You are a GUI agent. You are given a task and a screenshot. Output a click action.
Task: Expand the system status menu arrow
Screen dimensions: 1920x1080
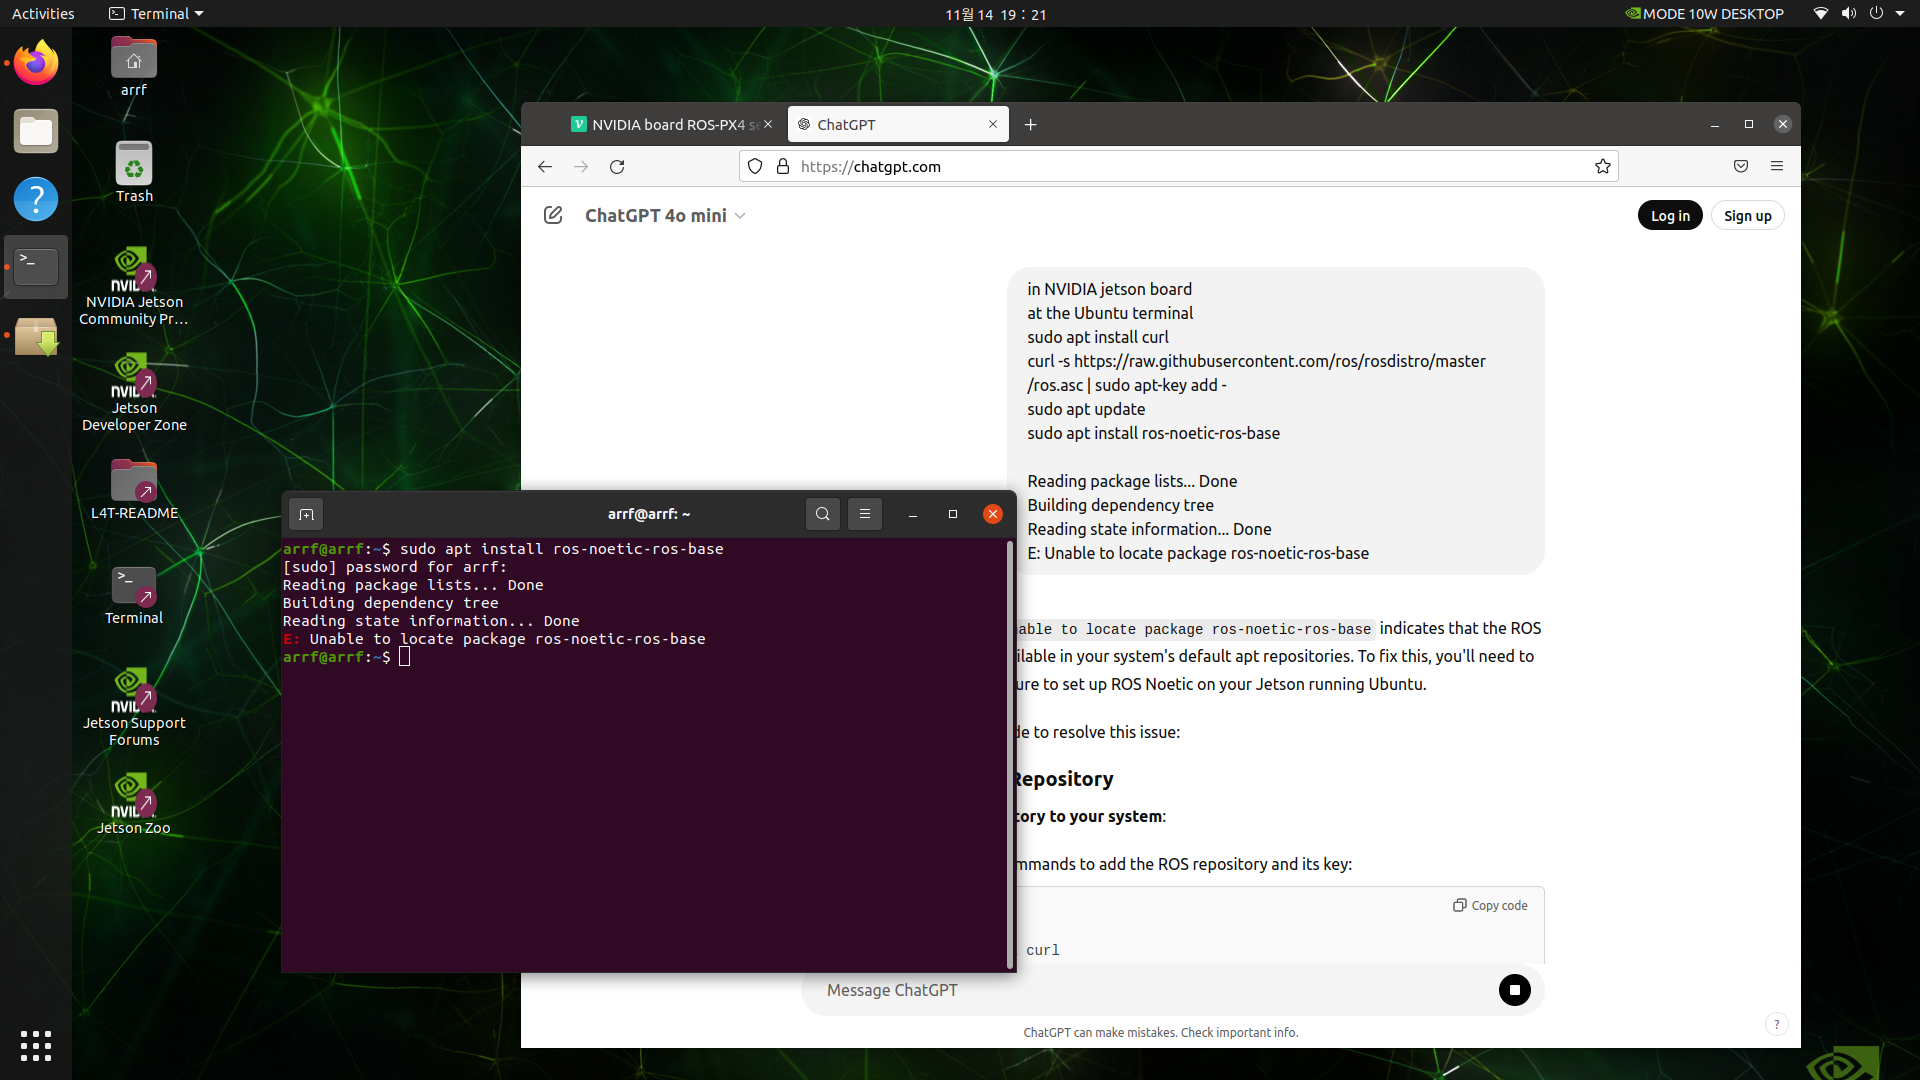tap(1900, 14)
